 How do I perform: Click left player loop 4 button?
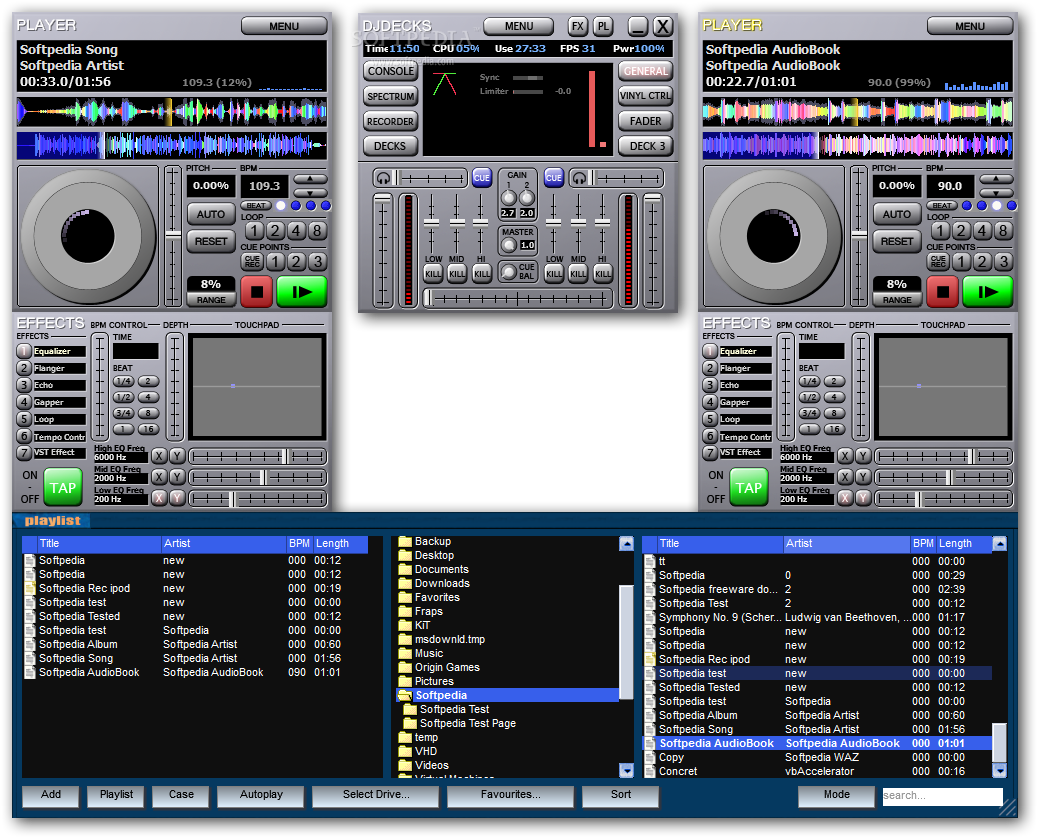pos(297,230)
